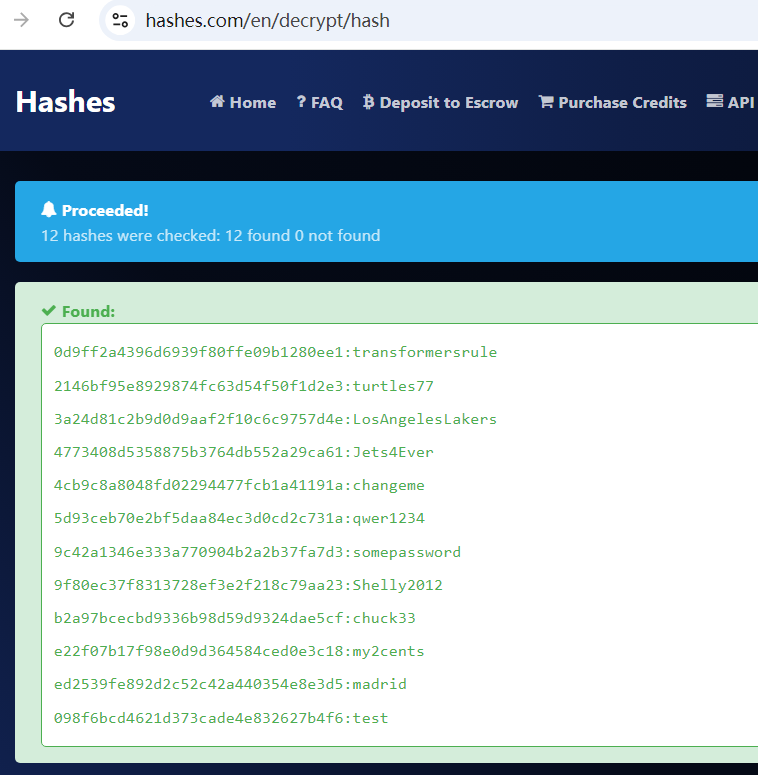Click the last result line ending in test
This screenshot has width=758, height=775.
click(221, 718)
